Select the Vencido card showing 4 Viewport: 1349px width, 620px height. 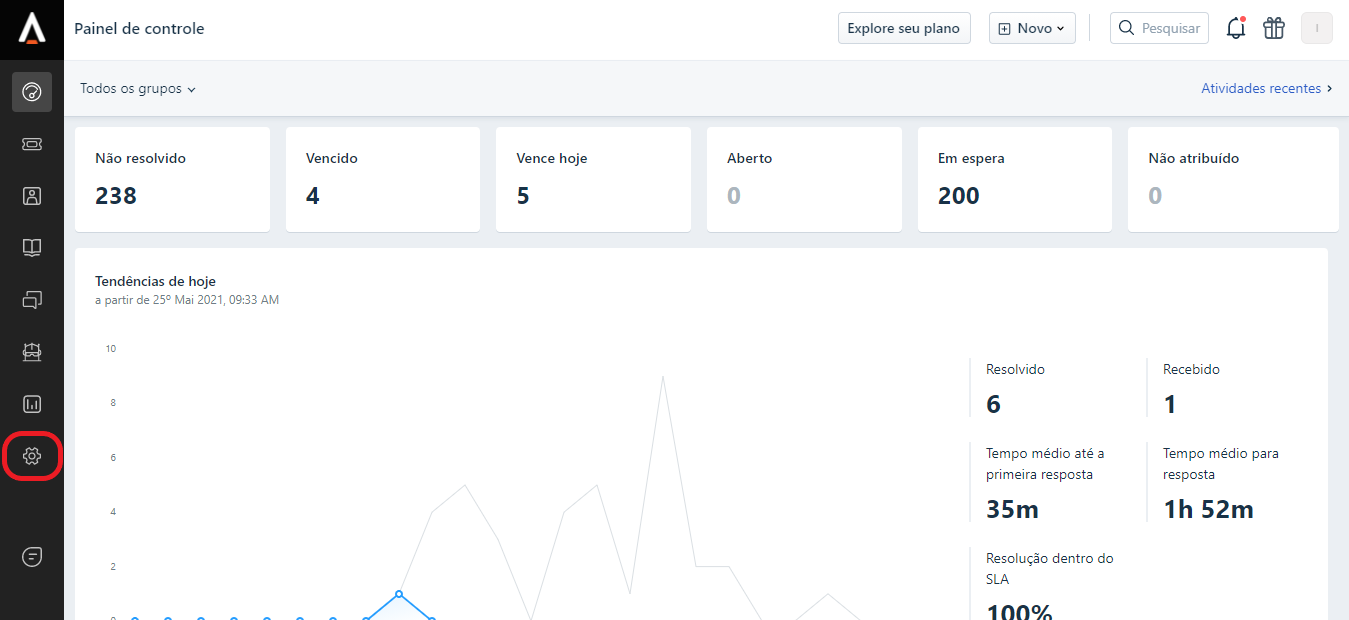[382, 179]
